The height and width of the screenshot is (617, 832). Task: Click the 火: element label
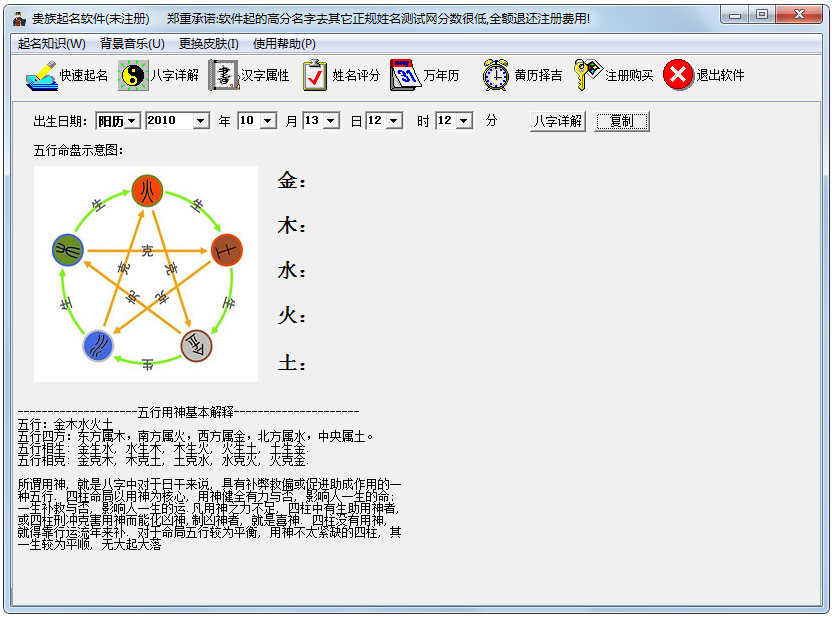click(292, 316)
